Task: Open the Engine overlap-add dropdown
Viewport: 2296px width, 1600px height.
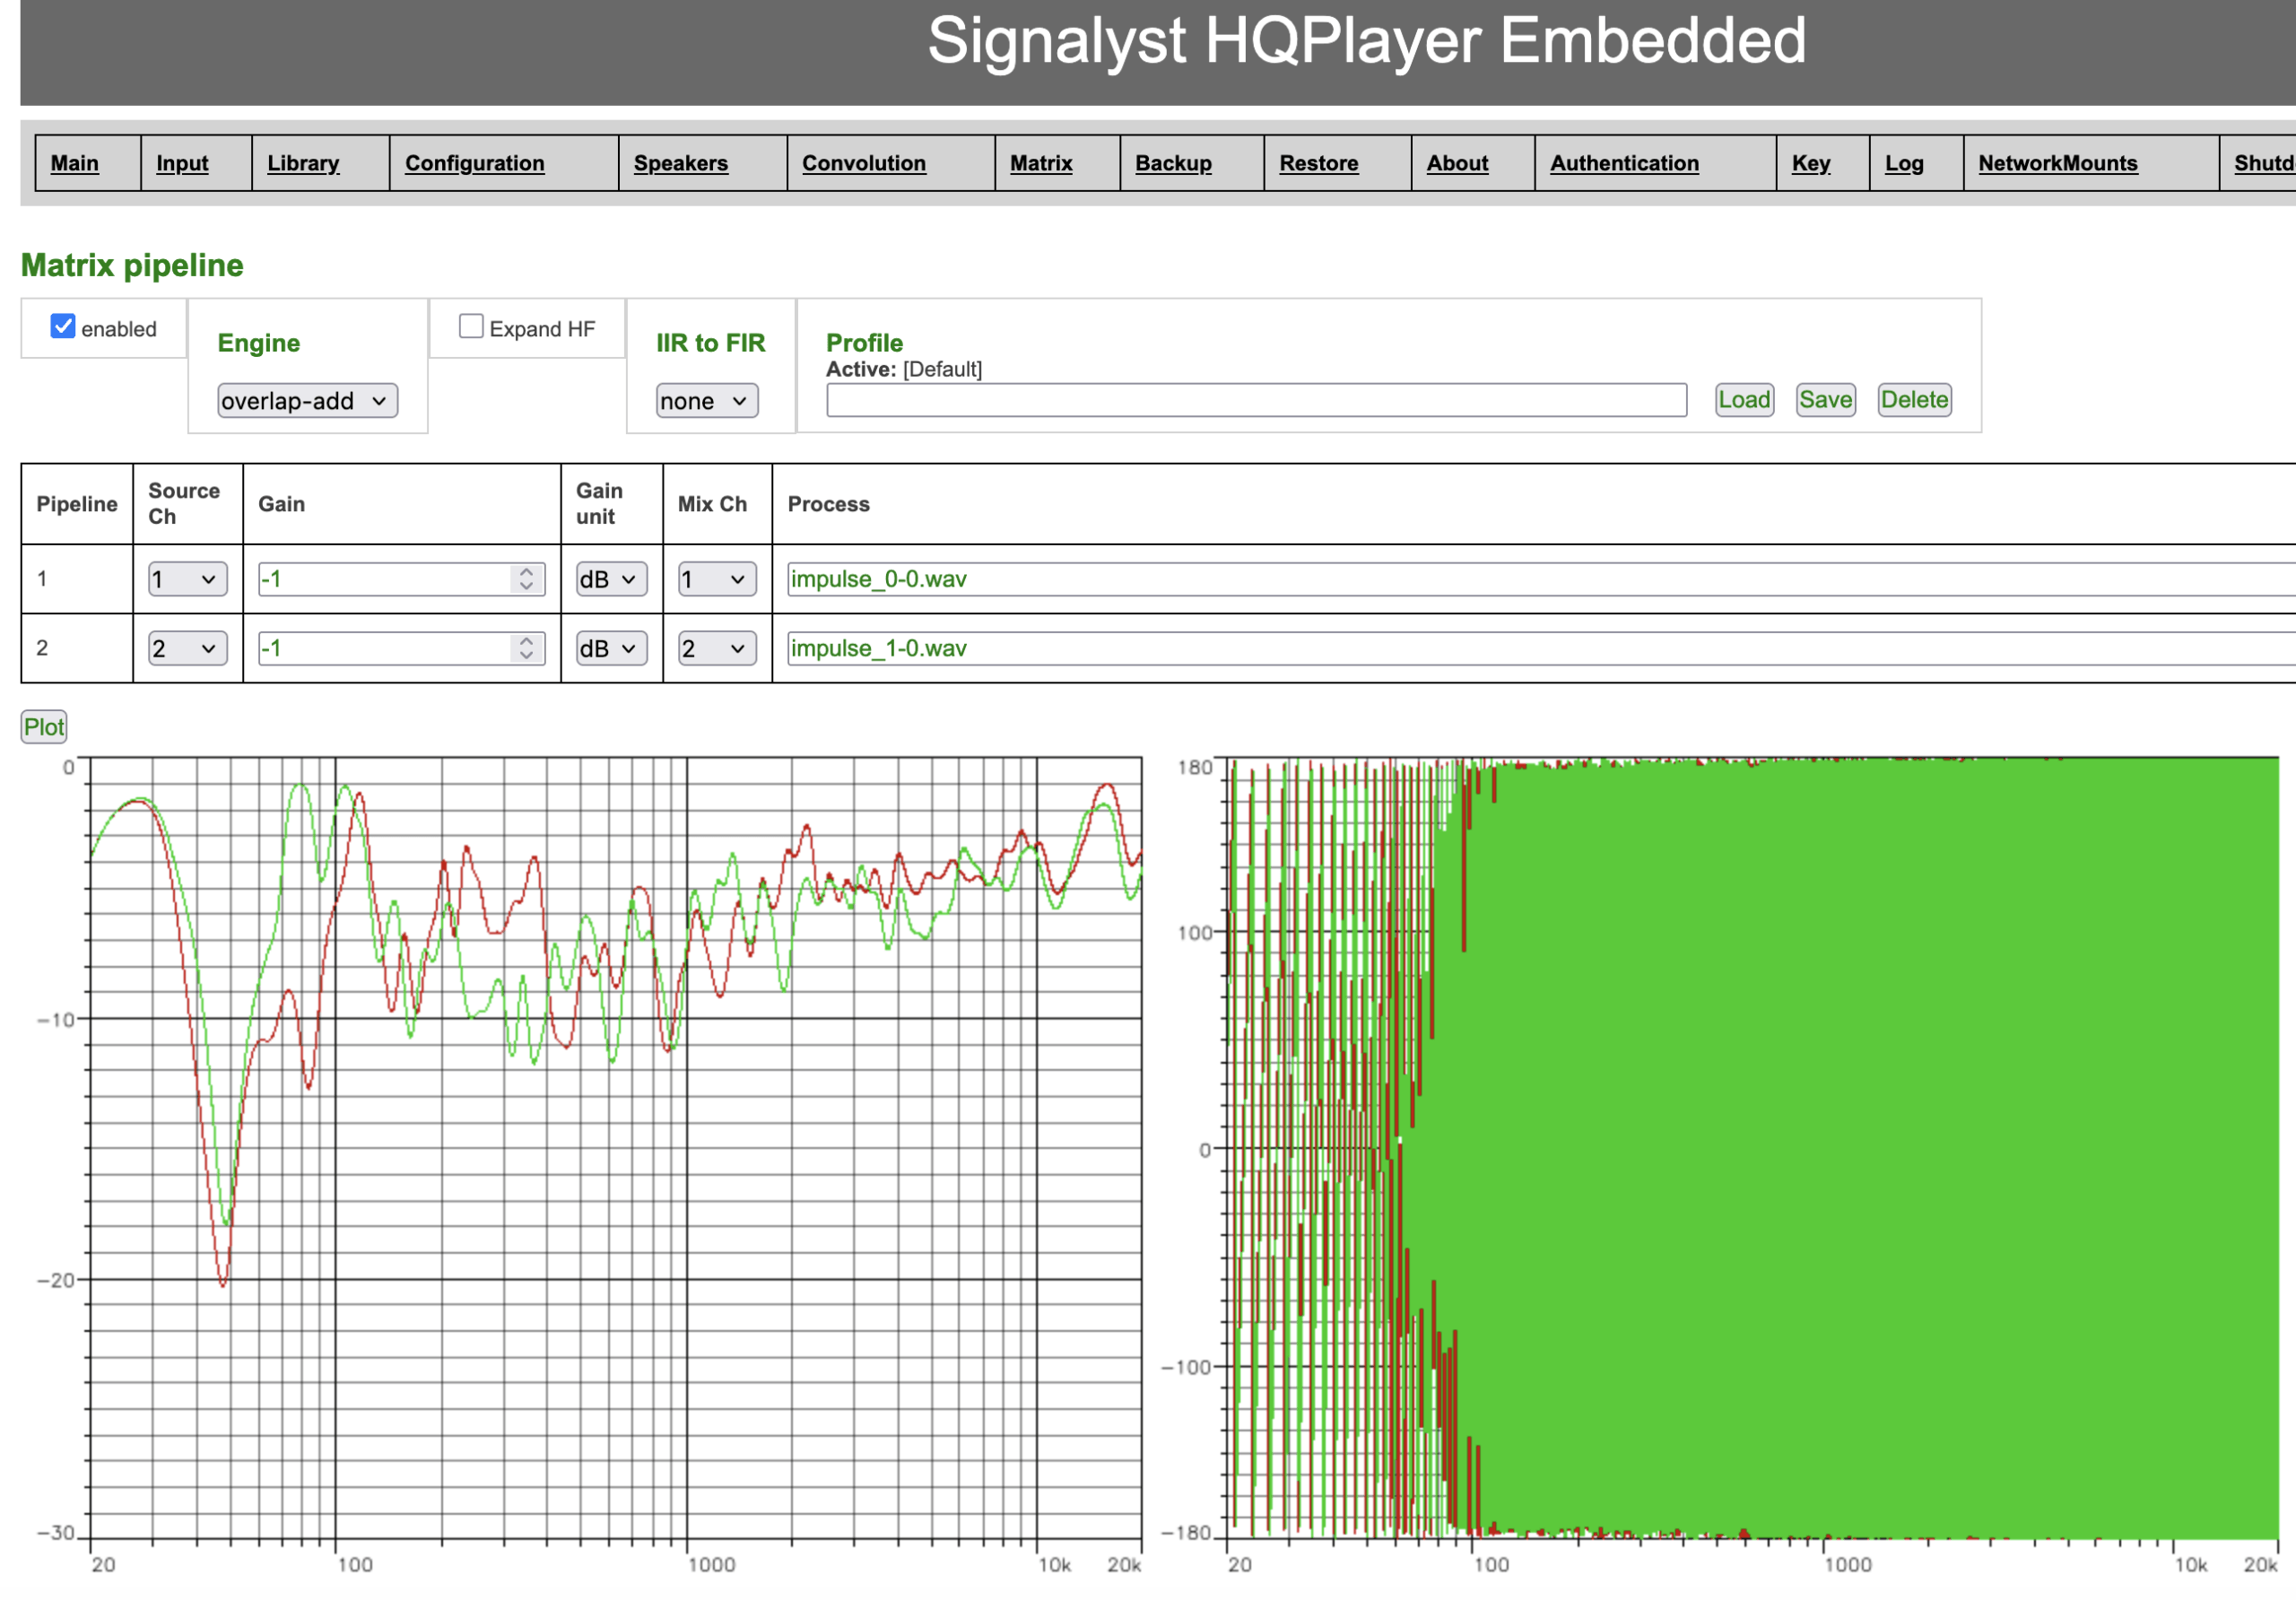Action: [307, 401]
